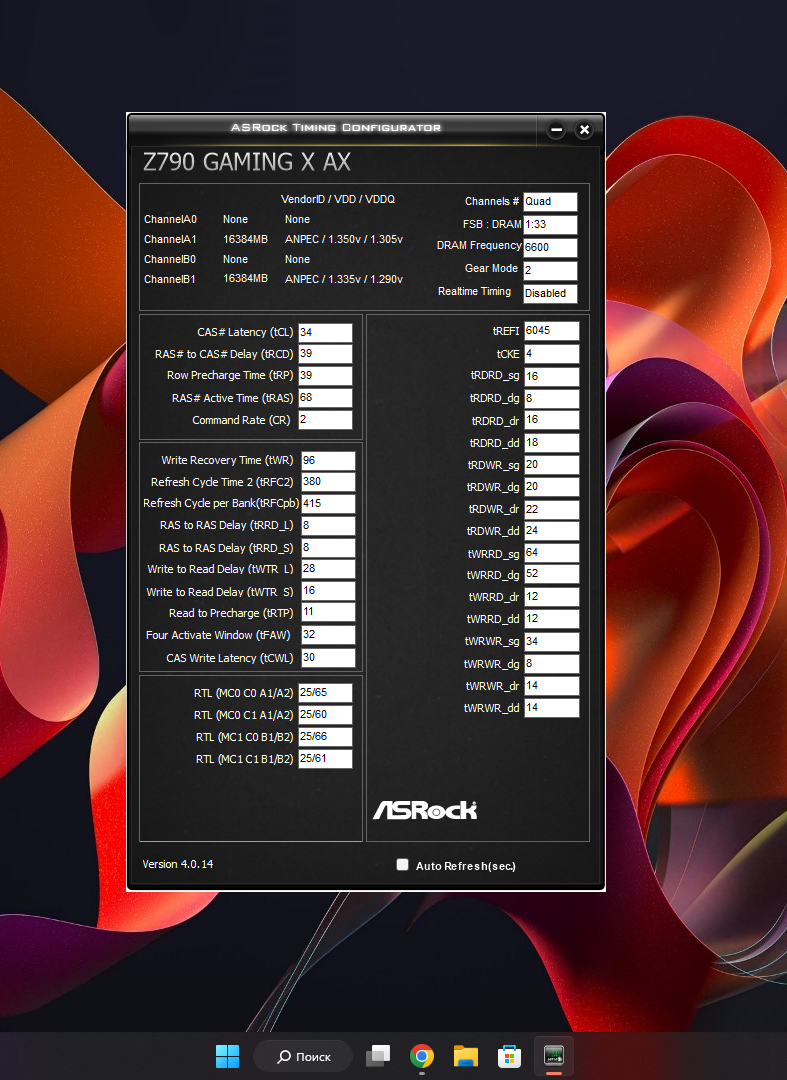Select the tCKE value field
787x1080 pixels.
click(x=552, y=354)
